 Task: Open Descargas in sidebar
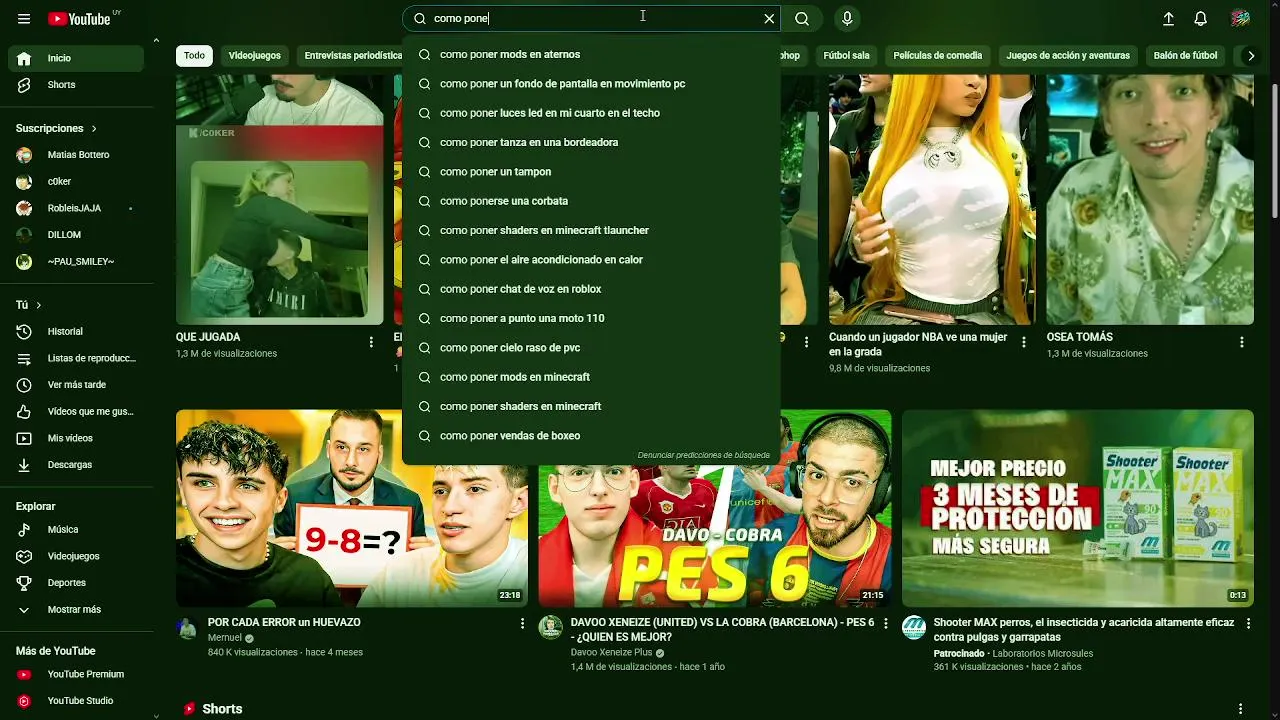tap(76, 465)
